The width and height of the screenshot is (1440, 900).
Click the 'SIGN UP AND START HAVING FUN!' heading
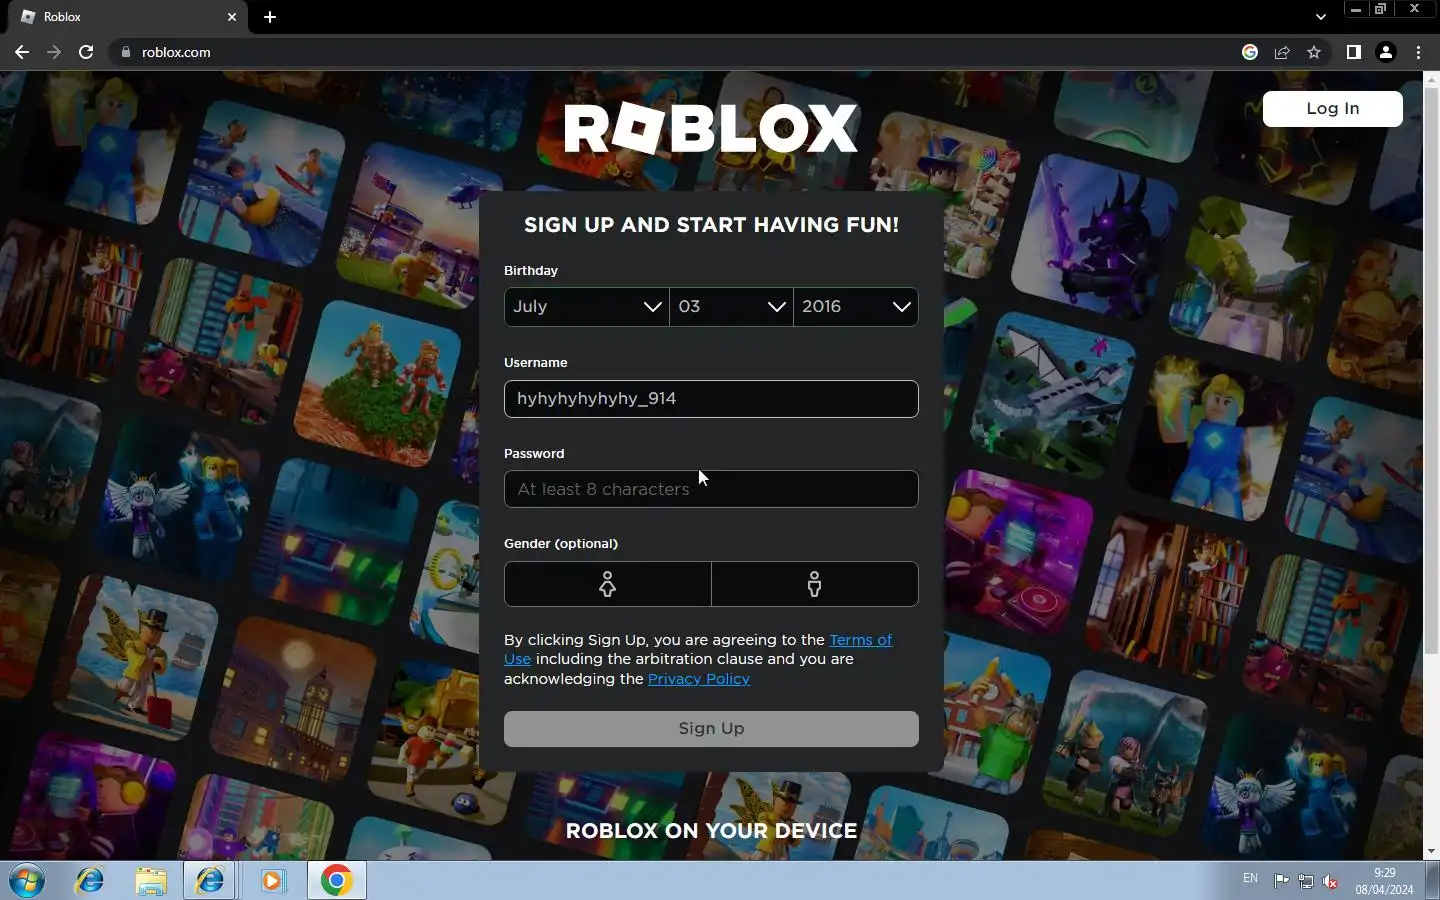coord(711,225)
